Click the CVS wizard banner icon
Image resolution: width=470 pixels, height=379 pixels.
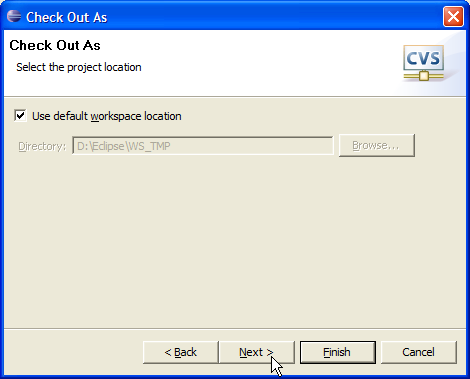point(423,63)
